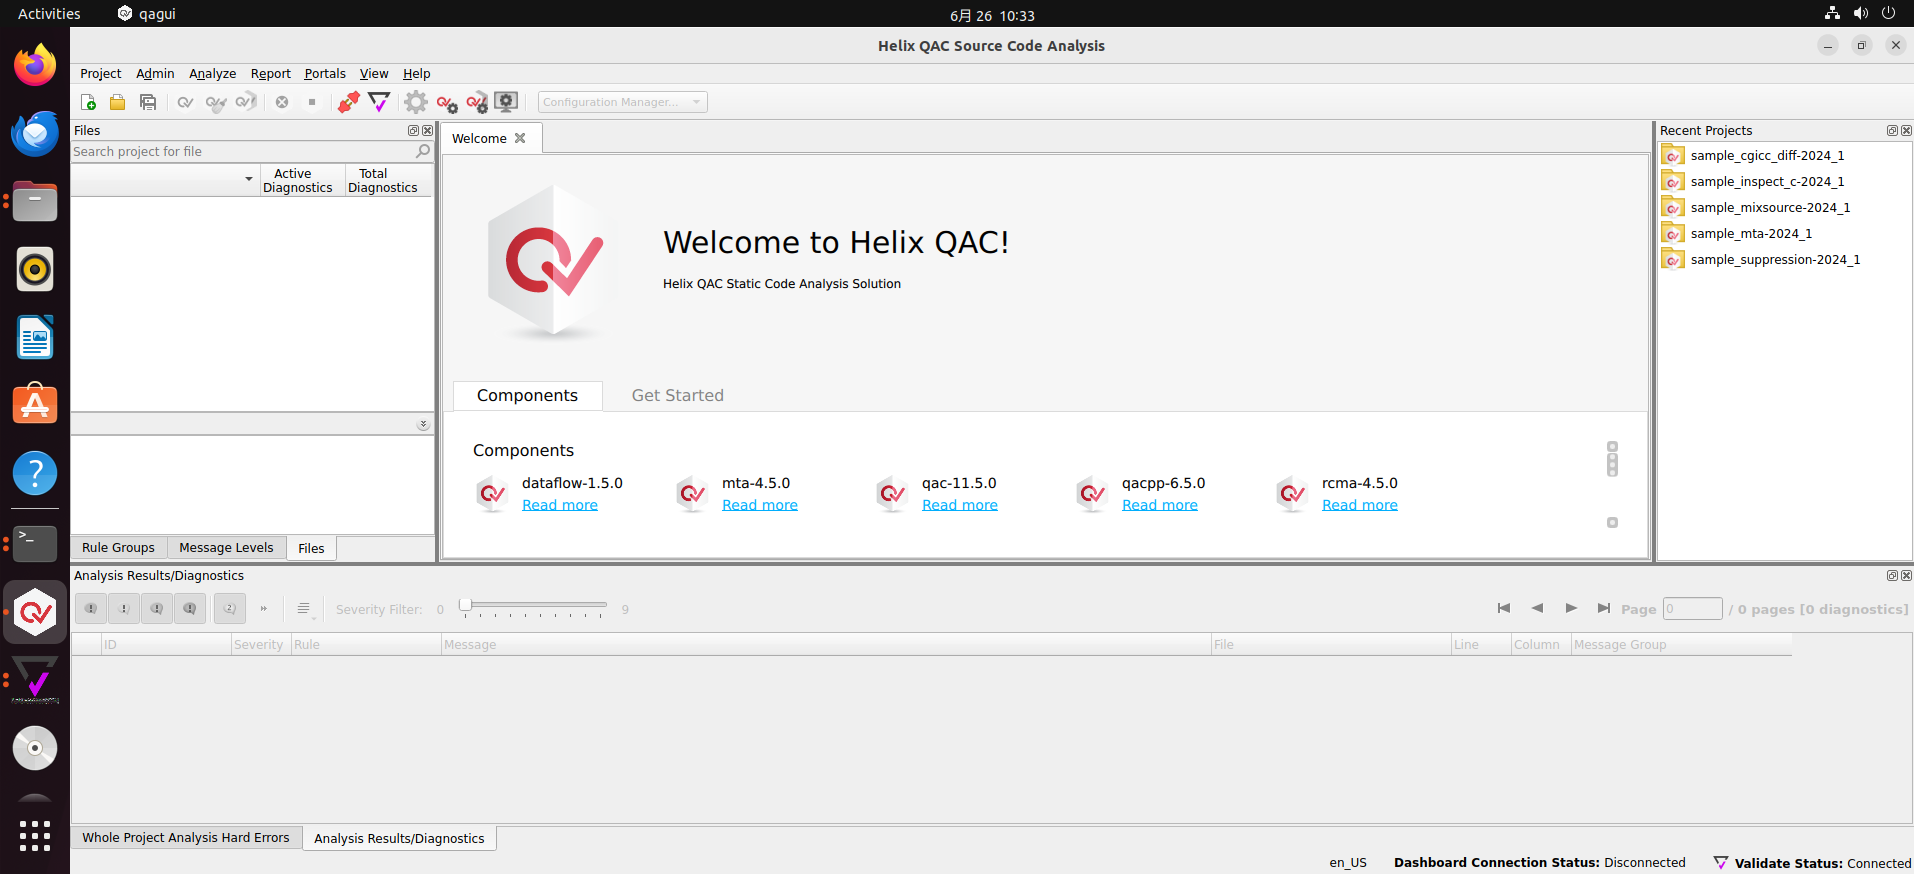Click the stop analysis square icon
The image size is (1914, 874).
point(312,102)
